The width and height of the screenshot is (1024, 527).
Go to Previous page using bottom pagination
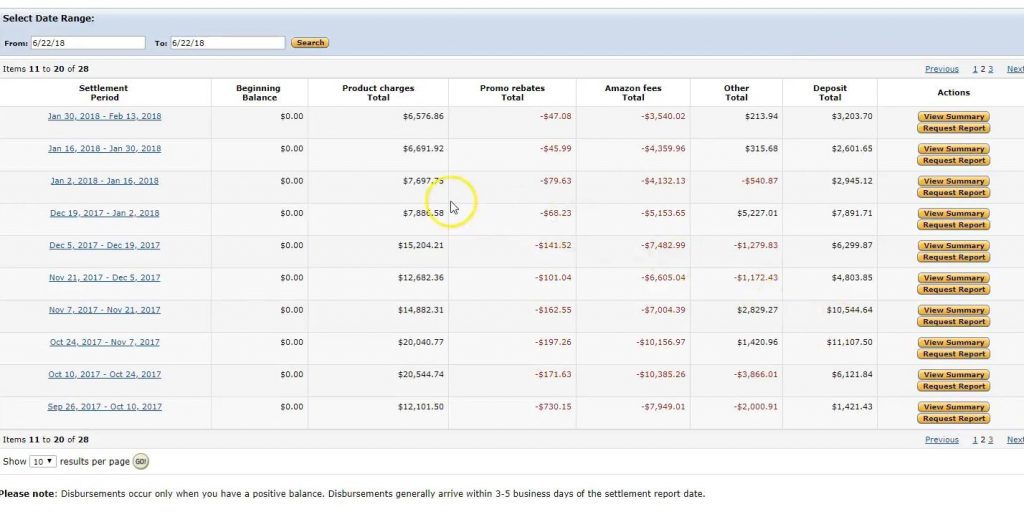[x=941, y=440]
